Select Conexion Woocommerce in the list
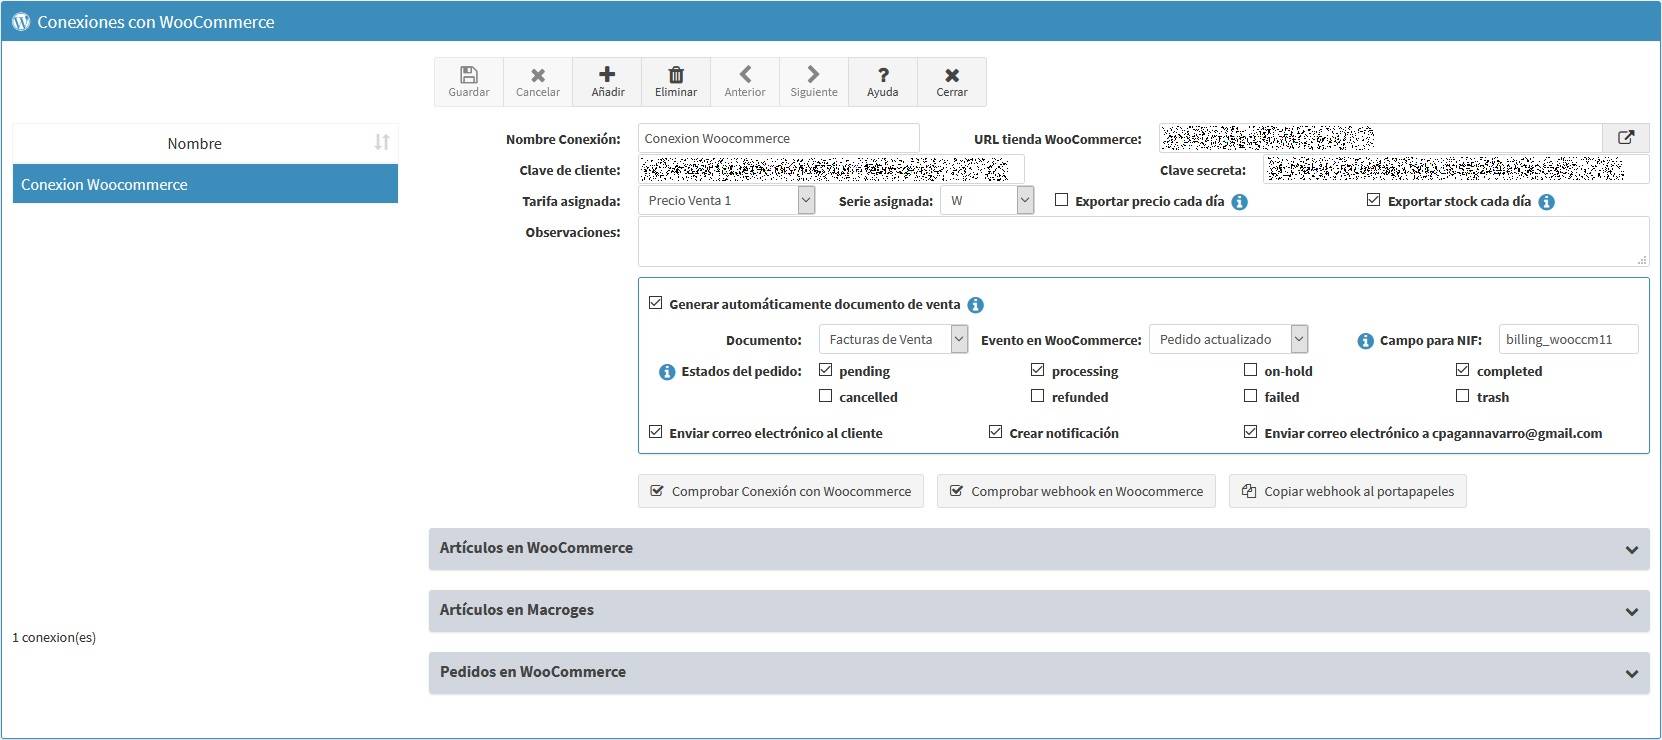This screenshot has width=1662, height=740. click(x=205, y=184)
